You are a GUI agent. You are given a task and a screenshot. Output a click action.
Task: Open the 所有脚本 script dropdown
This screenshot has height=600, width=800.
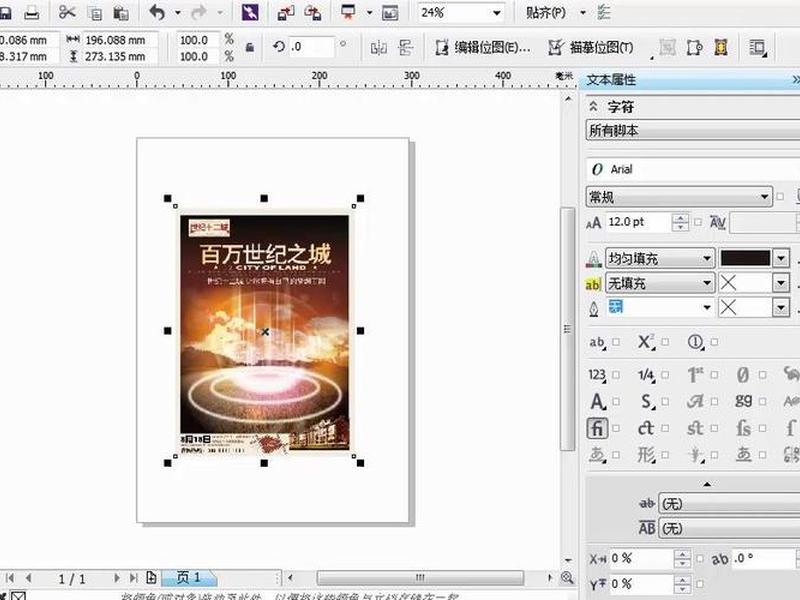(693, 131)
